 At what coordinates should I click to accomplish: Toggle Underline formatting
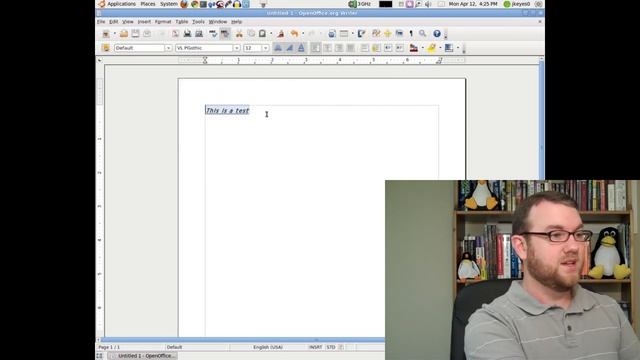click(301, 48)
